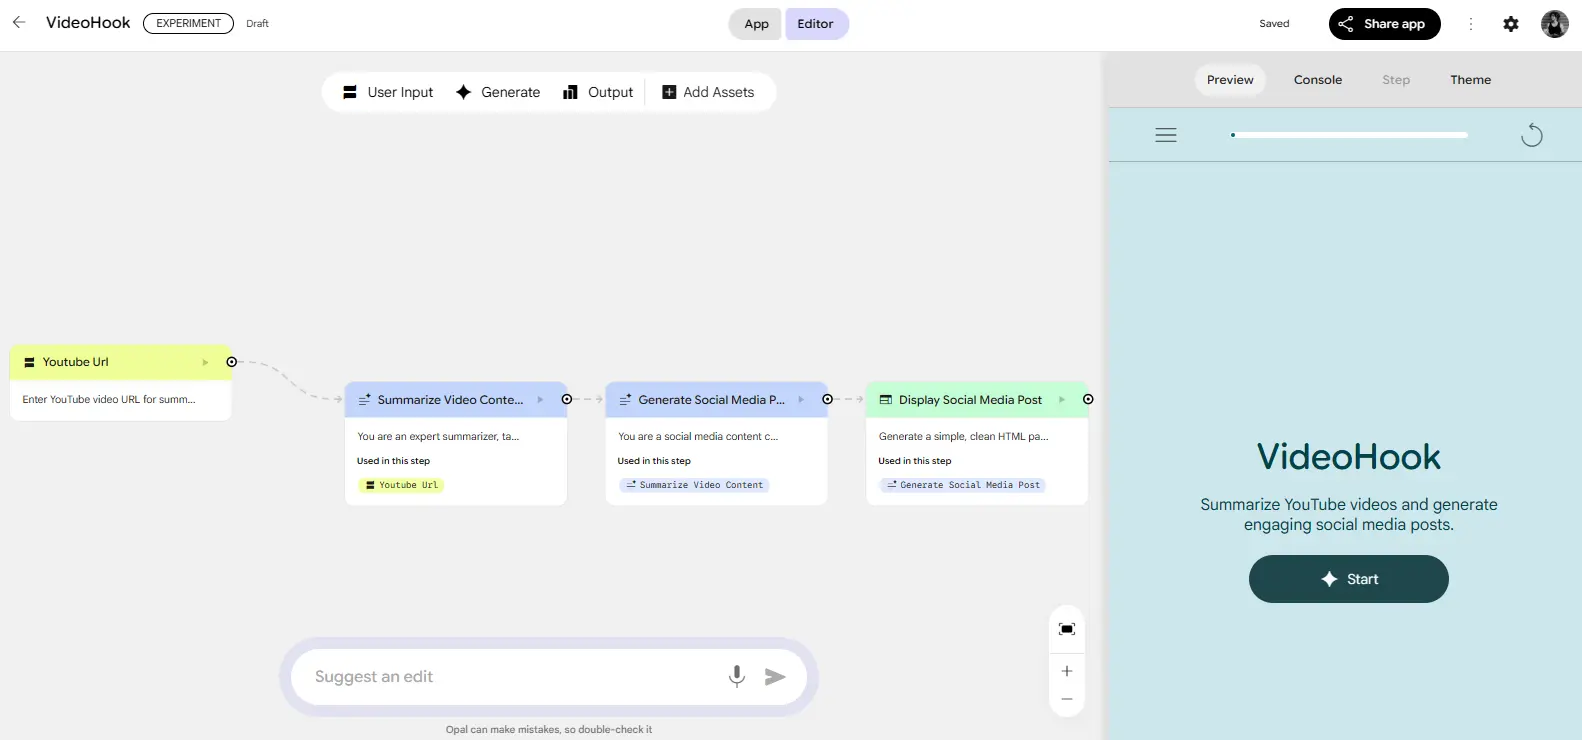This screenshot has width=1582, height=740.
Task: Click play arrow on Display Social Media Post
Action: (x=1061, y=400)
